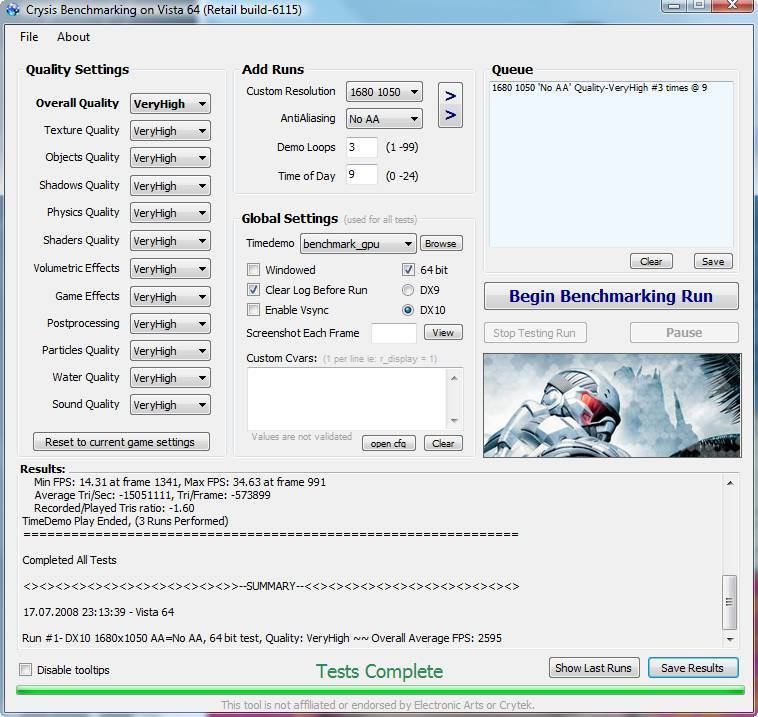Tick the Disable tooltips checkbox
Image resolution: width=758 pixels, height=717 pixels.
coord(26,670)
